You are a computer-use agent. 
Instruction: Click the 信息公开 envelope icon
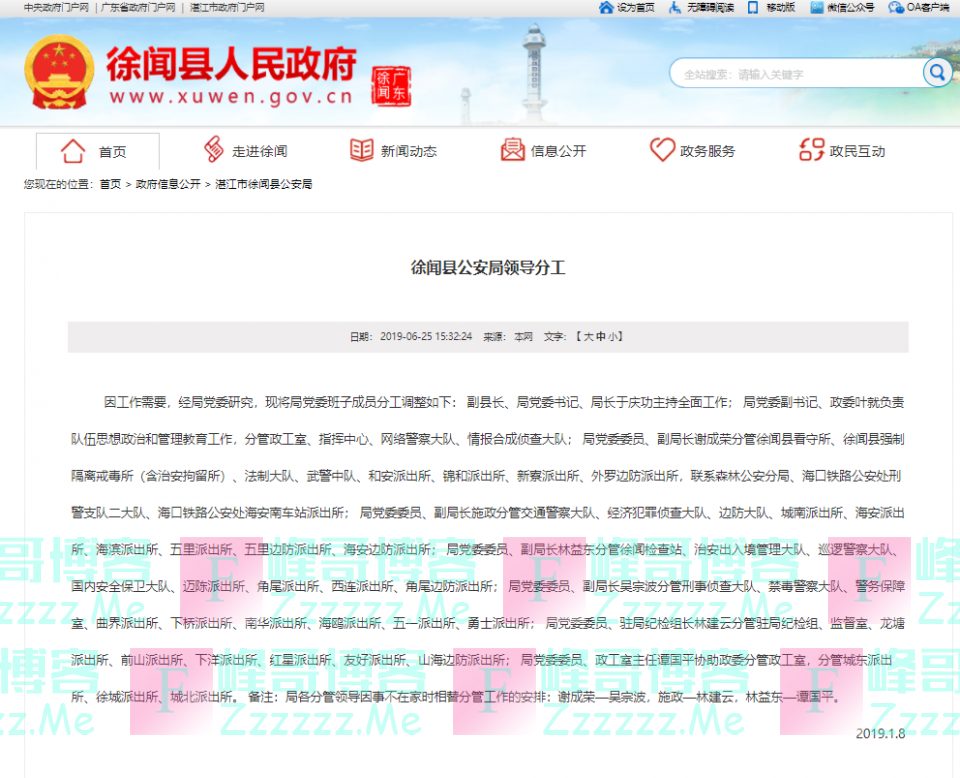[x=512, y=151]
